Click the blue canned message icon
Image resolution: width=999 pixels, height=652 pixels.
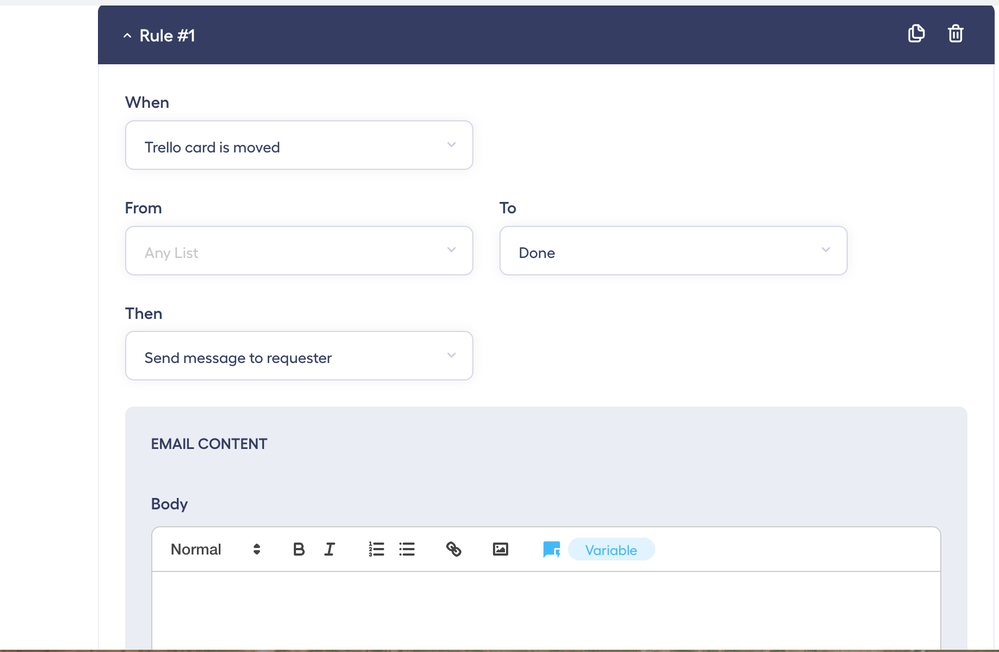[552, 549]
